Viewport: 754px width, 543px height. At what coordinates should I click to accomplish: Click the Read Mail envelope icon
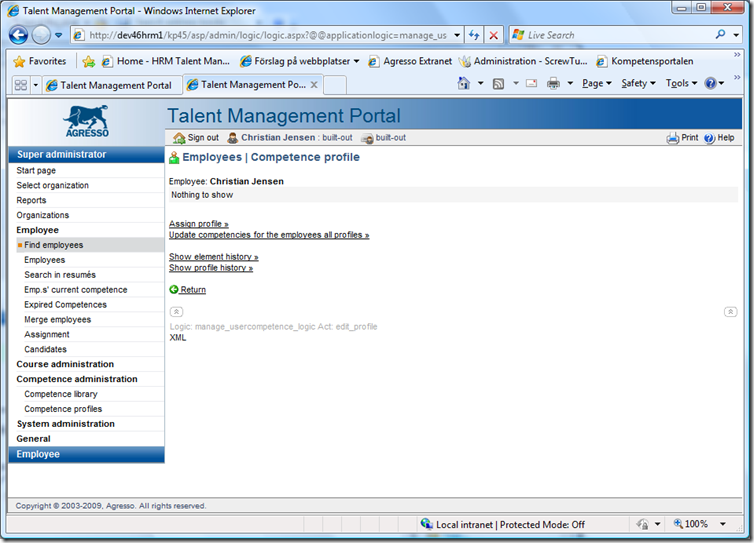[531, 83]
